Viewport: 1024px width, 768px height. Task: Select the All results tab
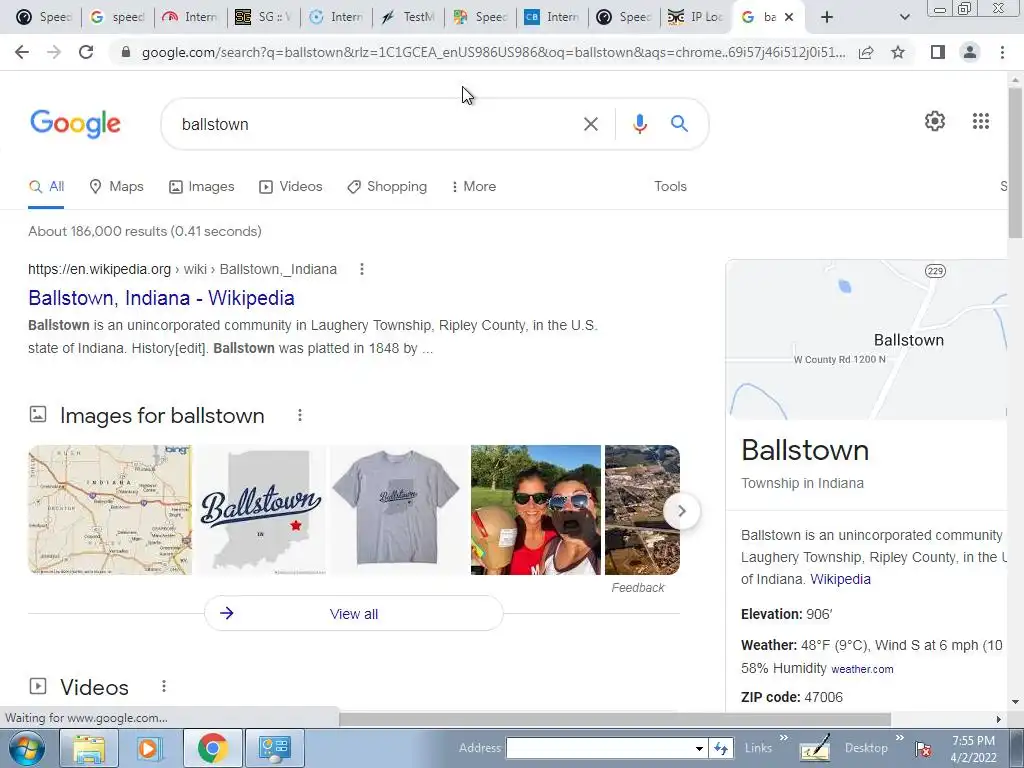(46, 187)
